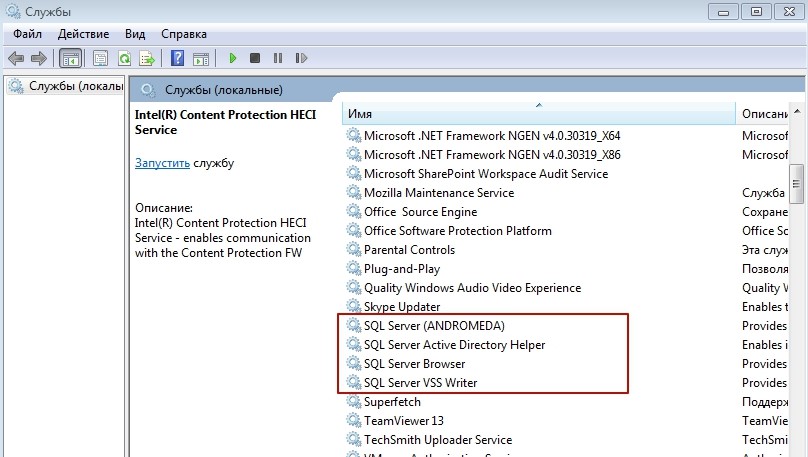The width and height of the screenshot is (808, 457).
Task: Minimize the Службы window
Action: (x=723, y=11)
